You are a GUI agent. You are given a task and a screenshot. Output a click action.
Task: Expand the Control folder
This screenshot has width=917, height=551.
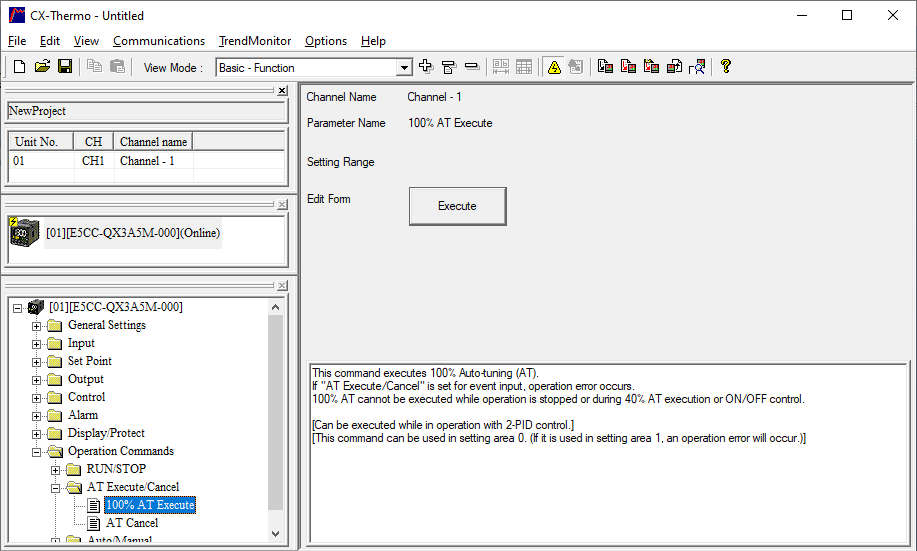[x=36, y=398]
